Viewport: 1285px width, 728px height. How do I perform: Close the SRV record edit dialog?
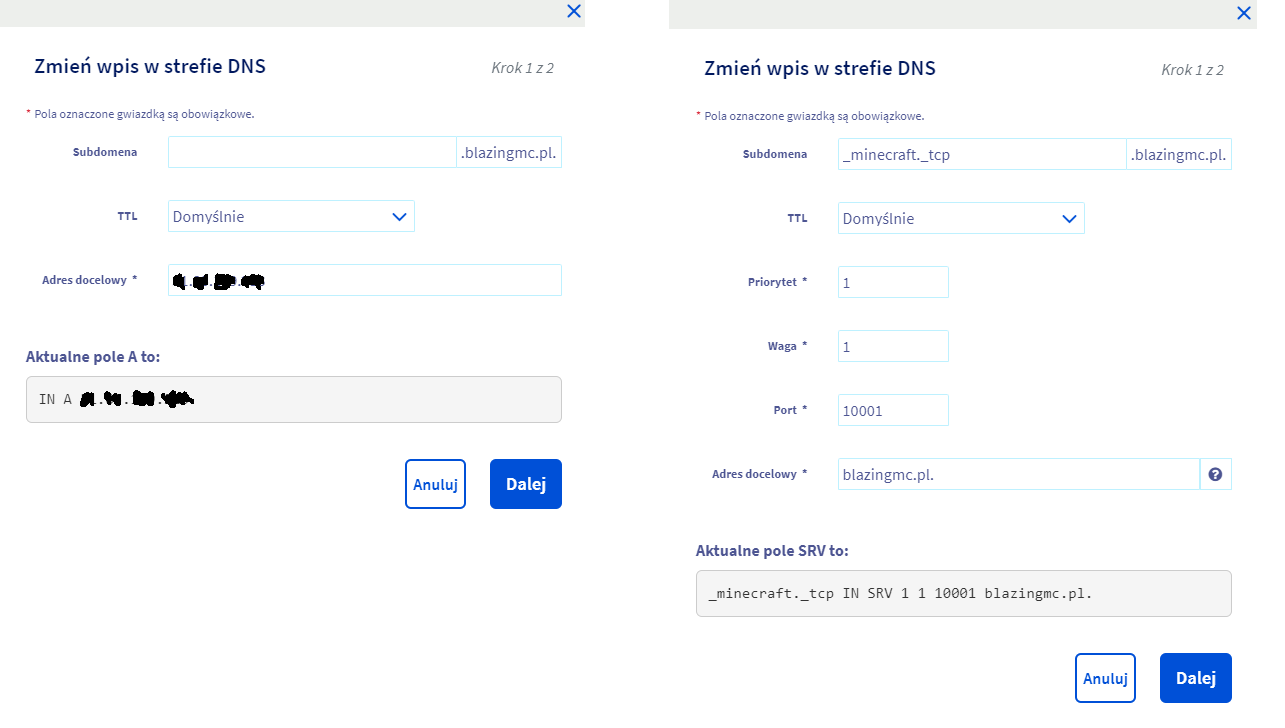[1244, 13]
